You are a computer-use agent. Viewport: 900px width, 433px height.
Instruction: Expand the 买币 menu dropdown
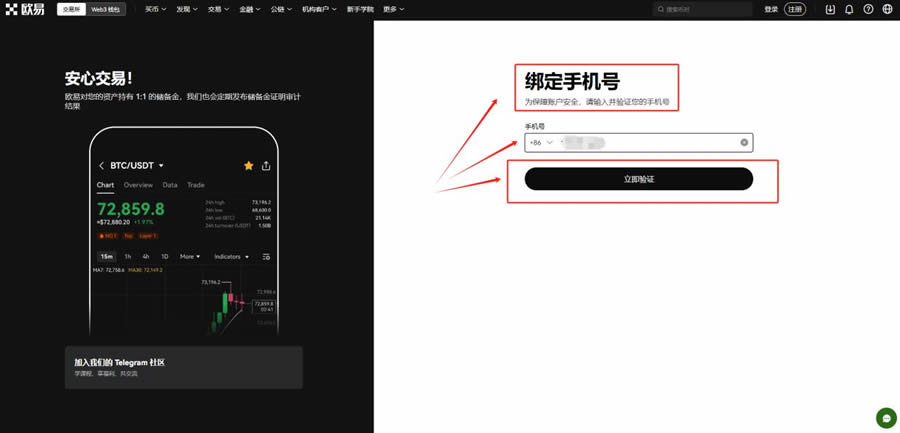[x=154, y=9]
